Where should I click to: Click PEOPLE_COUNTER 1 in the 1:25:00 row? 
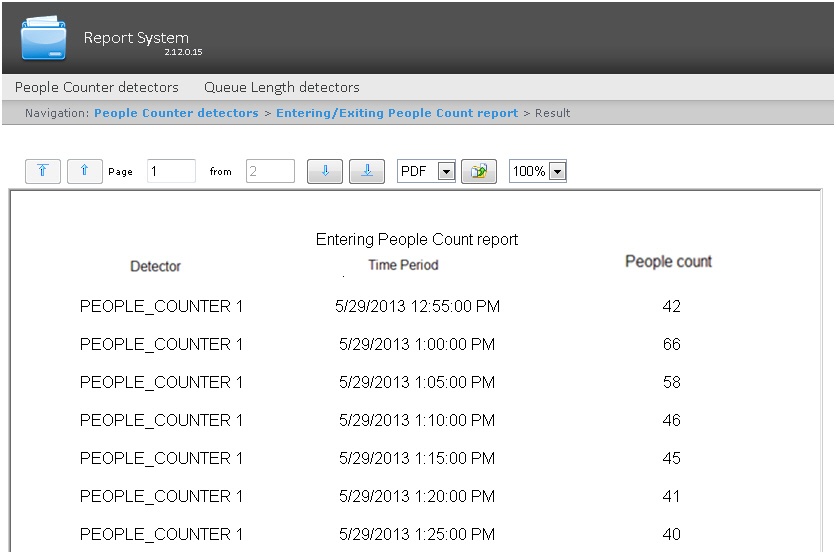tap(161, 534)
